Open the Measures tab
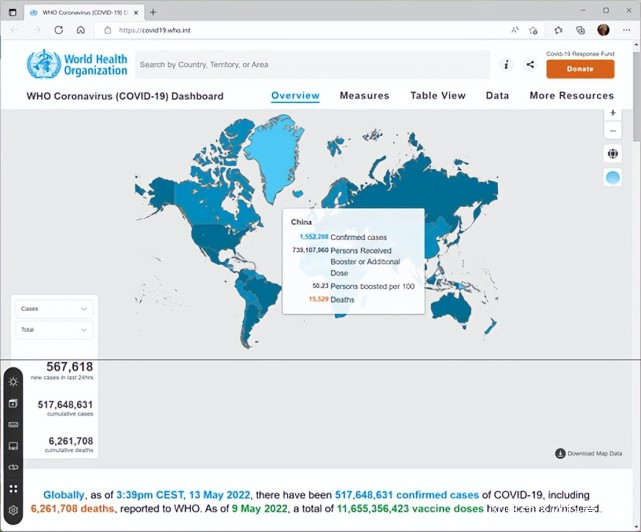Image resolution: width=641 pixels, height=532 pixels. point(364,95)
